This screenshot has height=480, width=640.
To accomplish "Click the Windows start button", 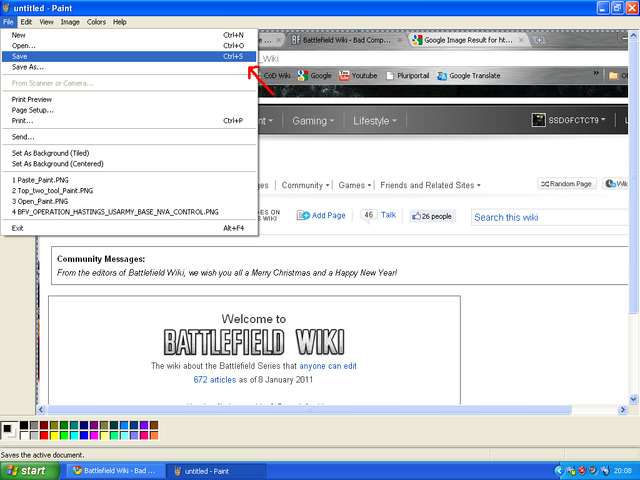I will pyautogui.click(x=29, y=471).
